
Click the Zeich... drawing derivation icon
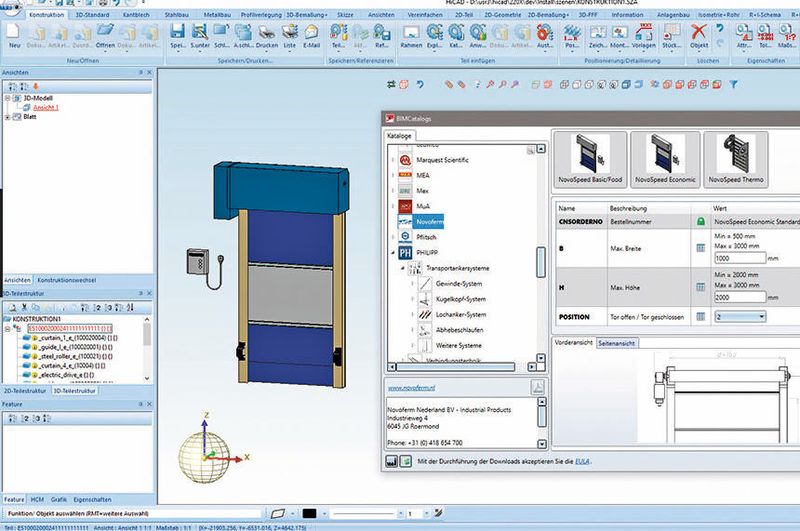[x=597, y=32]
